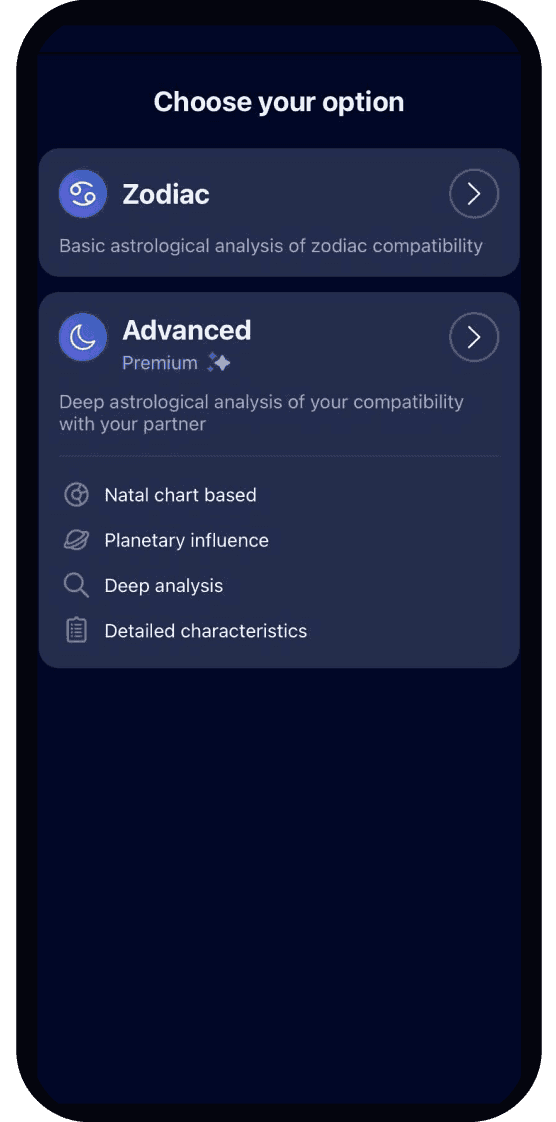This screenshot has width=556, height=1122.
Task: Select the Advanced title text
Action: pos(187,330)
